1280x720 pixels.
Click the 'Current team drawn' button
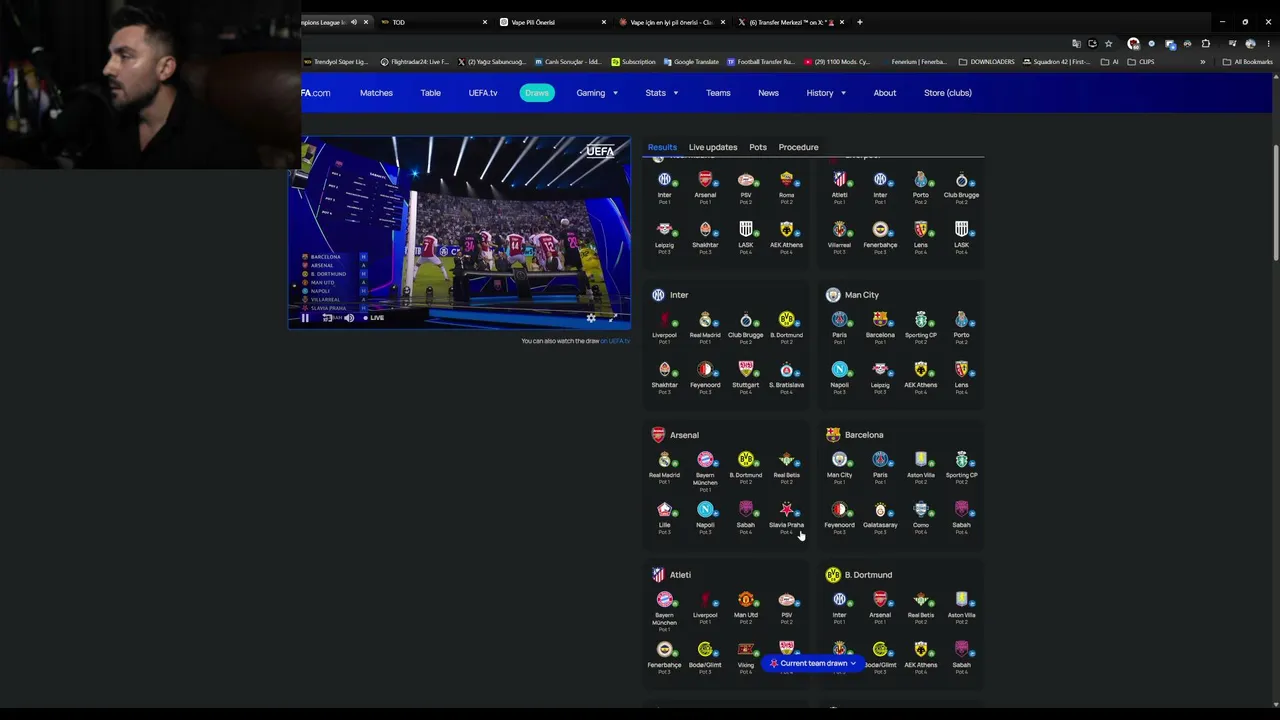coord(813,663)
